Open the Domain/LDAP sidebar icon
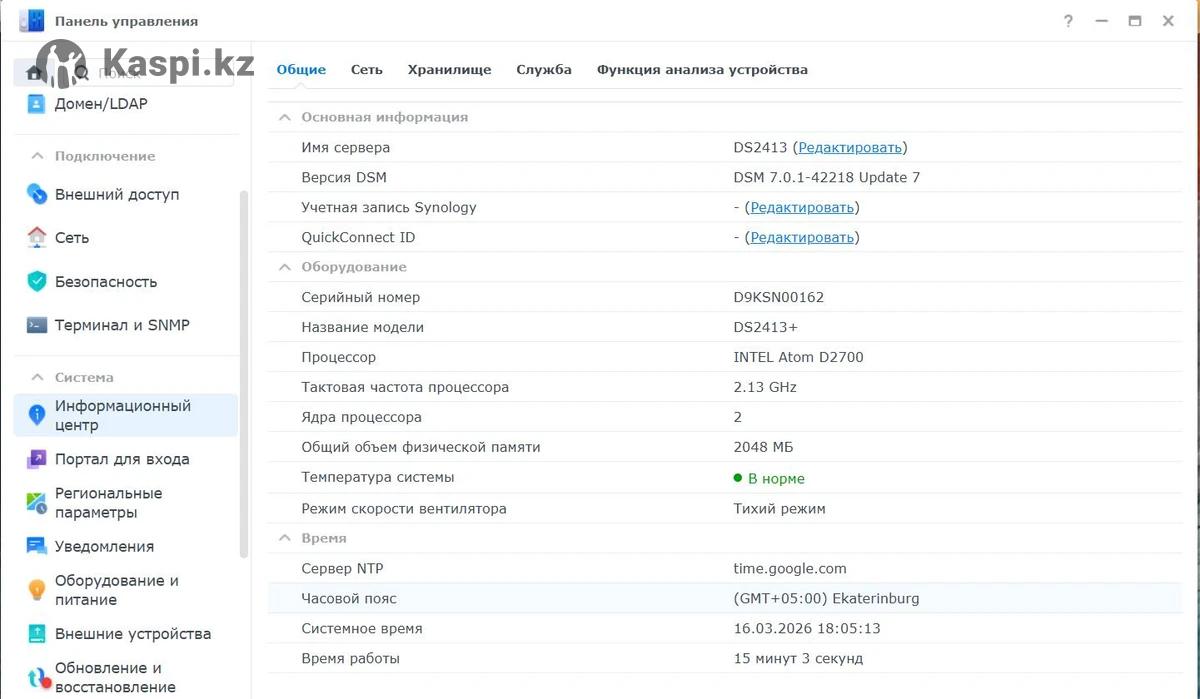 (37, 104)
